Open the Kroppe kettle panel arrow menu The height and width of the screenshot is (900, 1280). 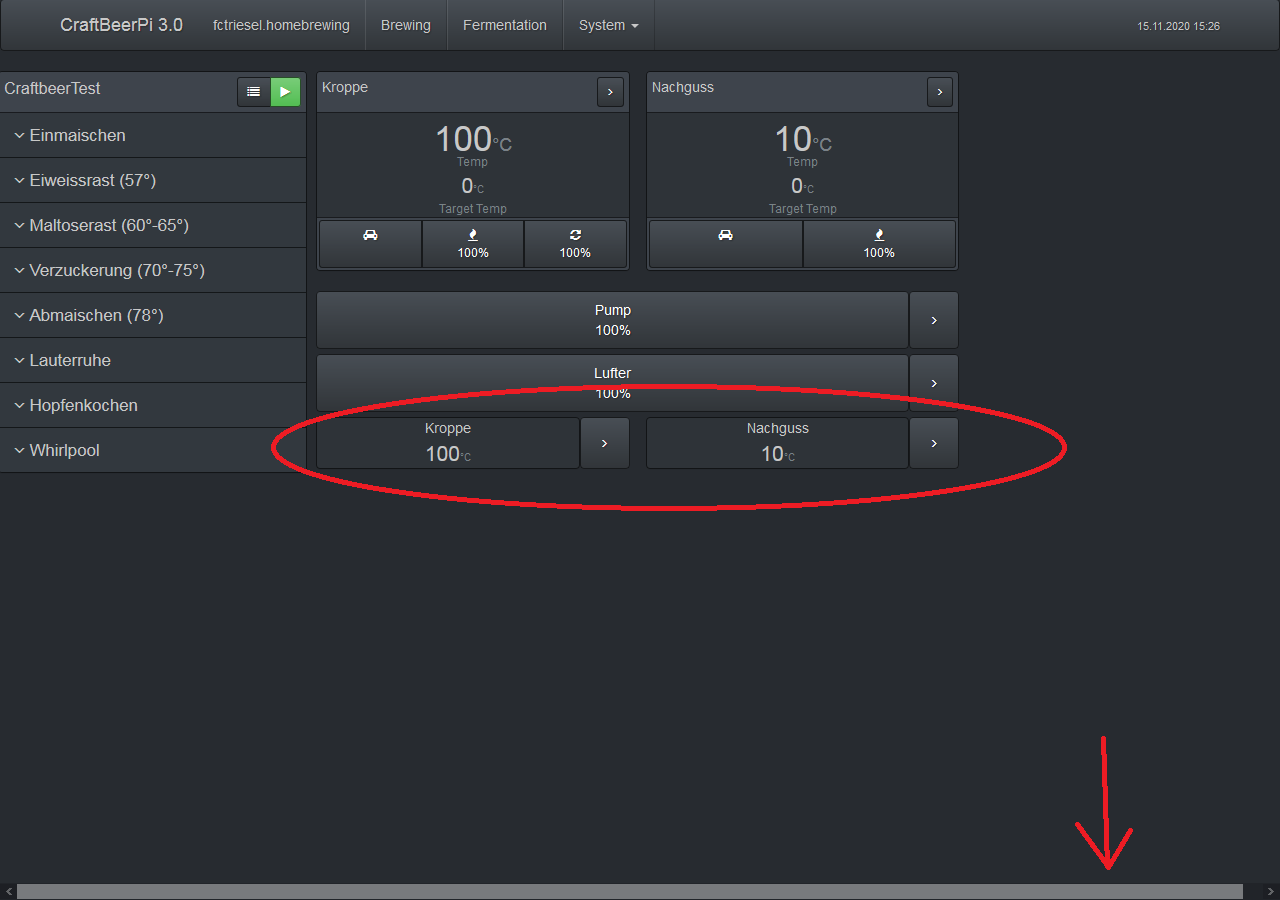pos(610,92)
